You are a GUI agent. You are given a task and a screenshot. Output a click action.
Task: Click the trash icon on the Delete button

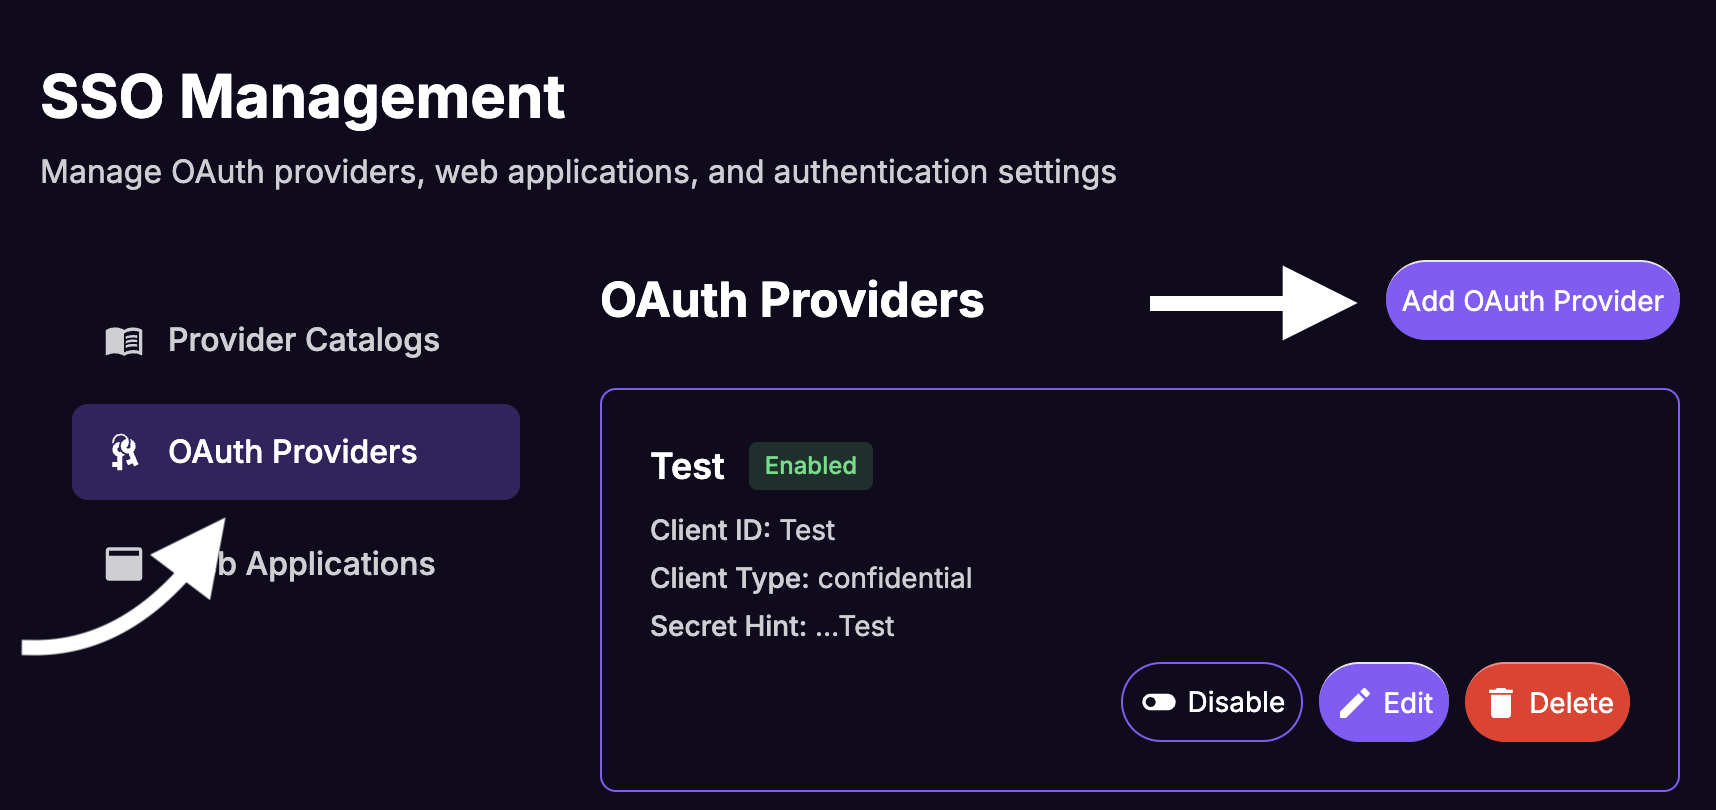coord(1501,702)
